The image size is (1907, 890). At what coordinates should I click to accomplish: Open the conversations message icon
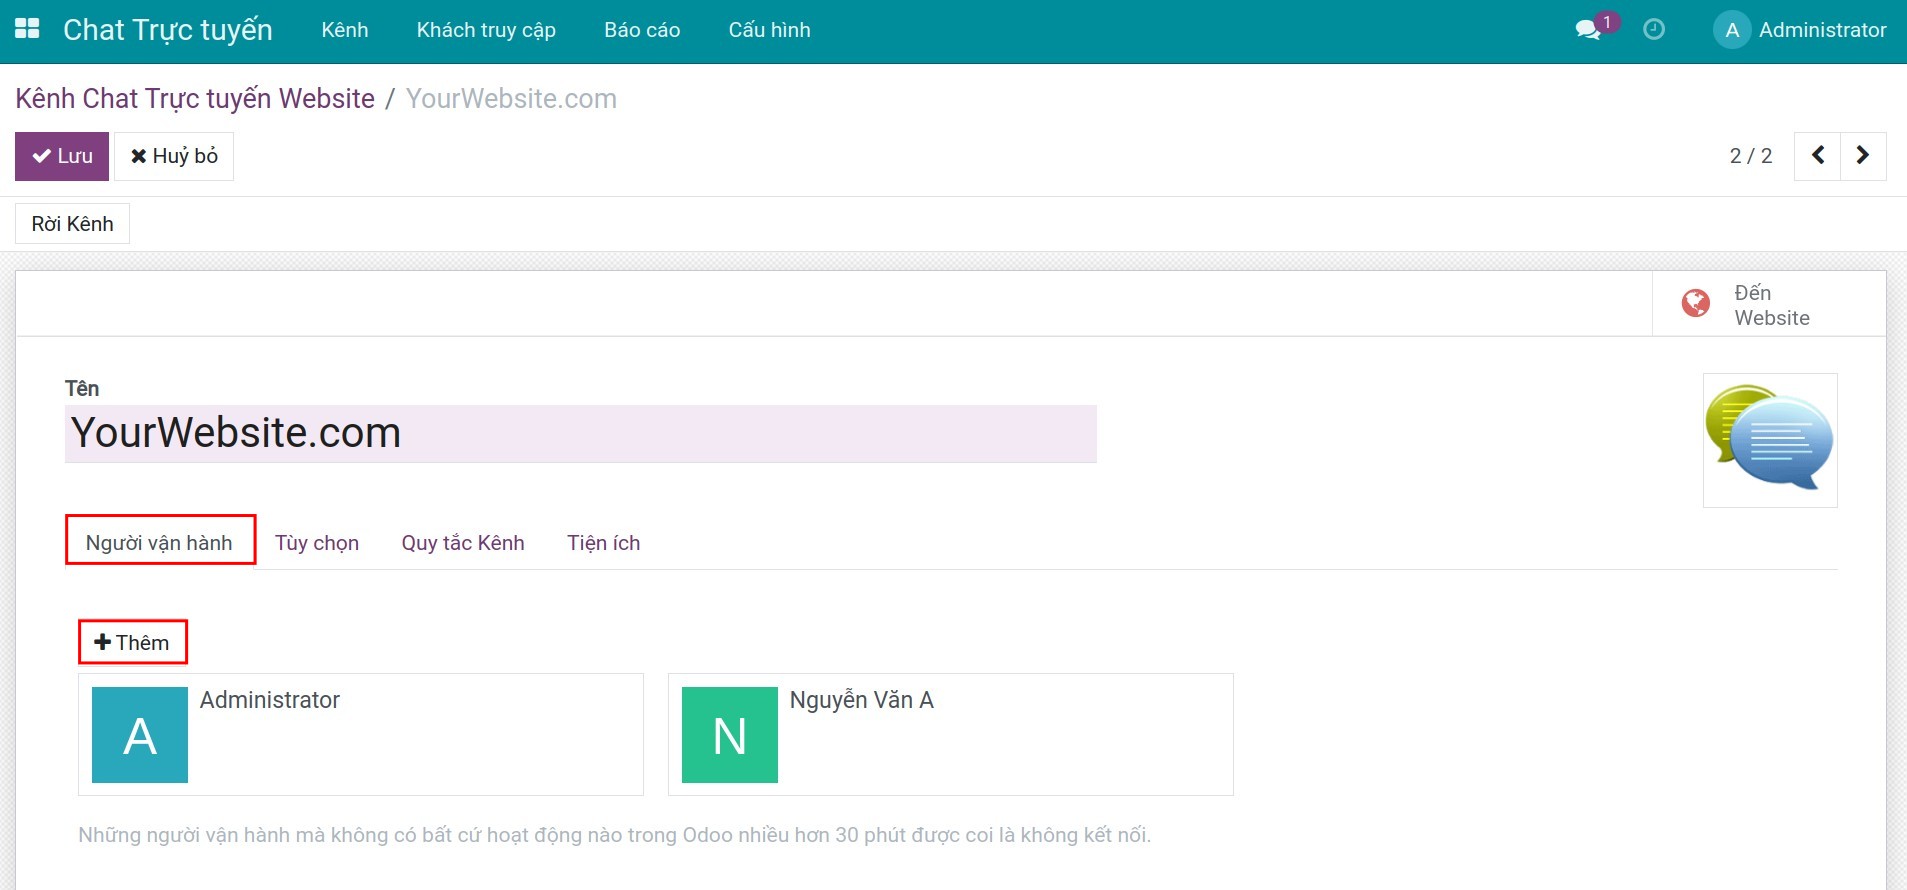(x=1587, y=30)
